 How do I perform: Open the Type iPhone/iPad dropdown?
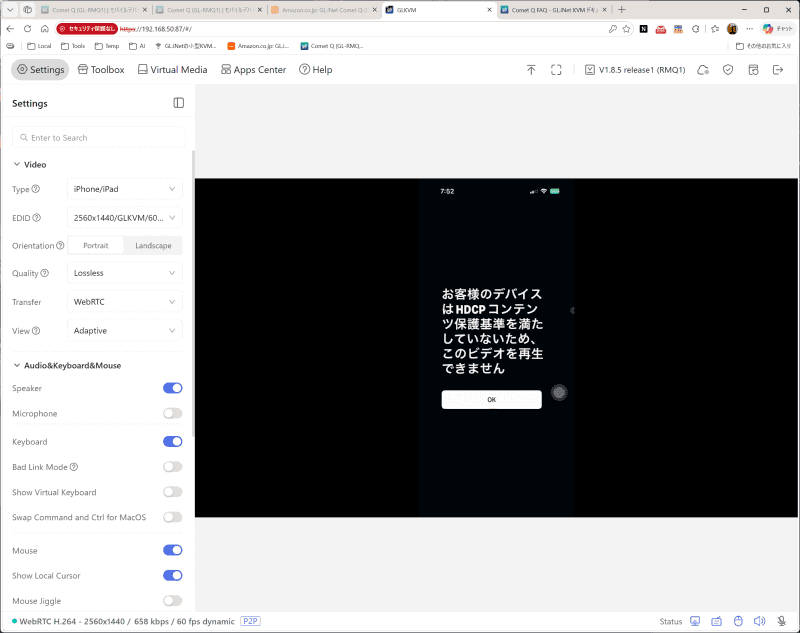[x=124, y=189]
